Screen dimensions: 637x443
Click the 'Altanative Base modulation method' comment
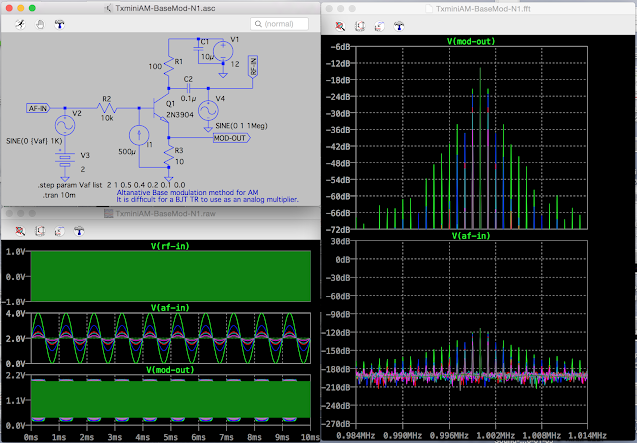[187, 192]
